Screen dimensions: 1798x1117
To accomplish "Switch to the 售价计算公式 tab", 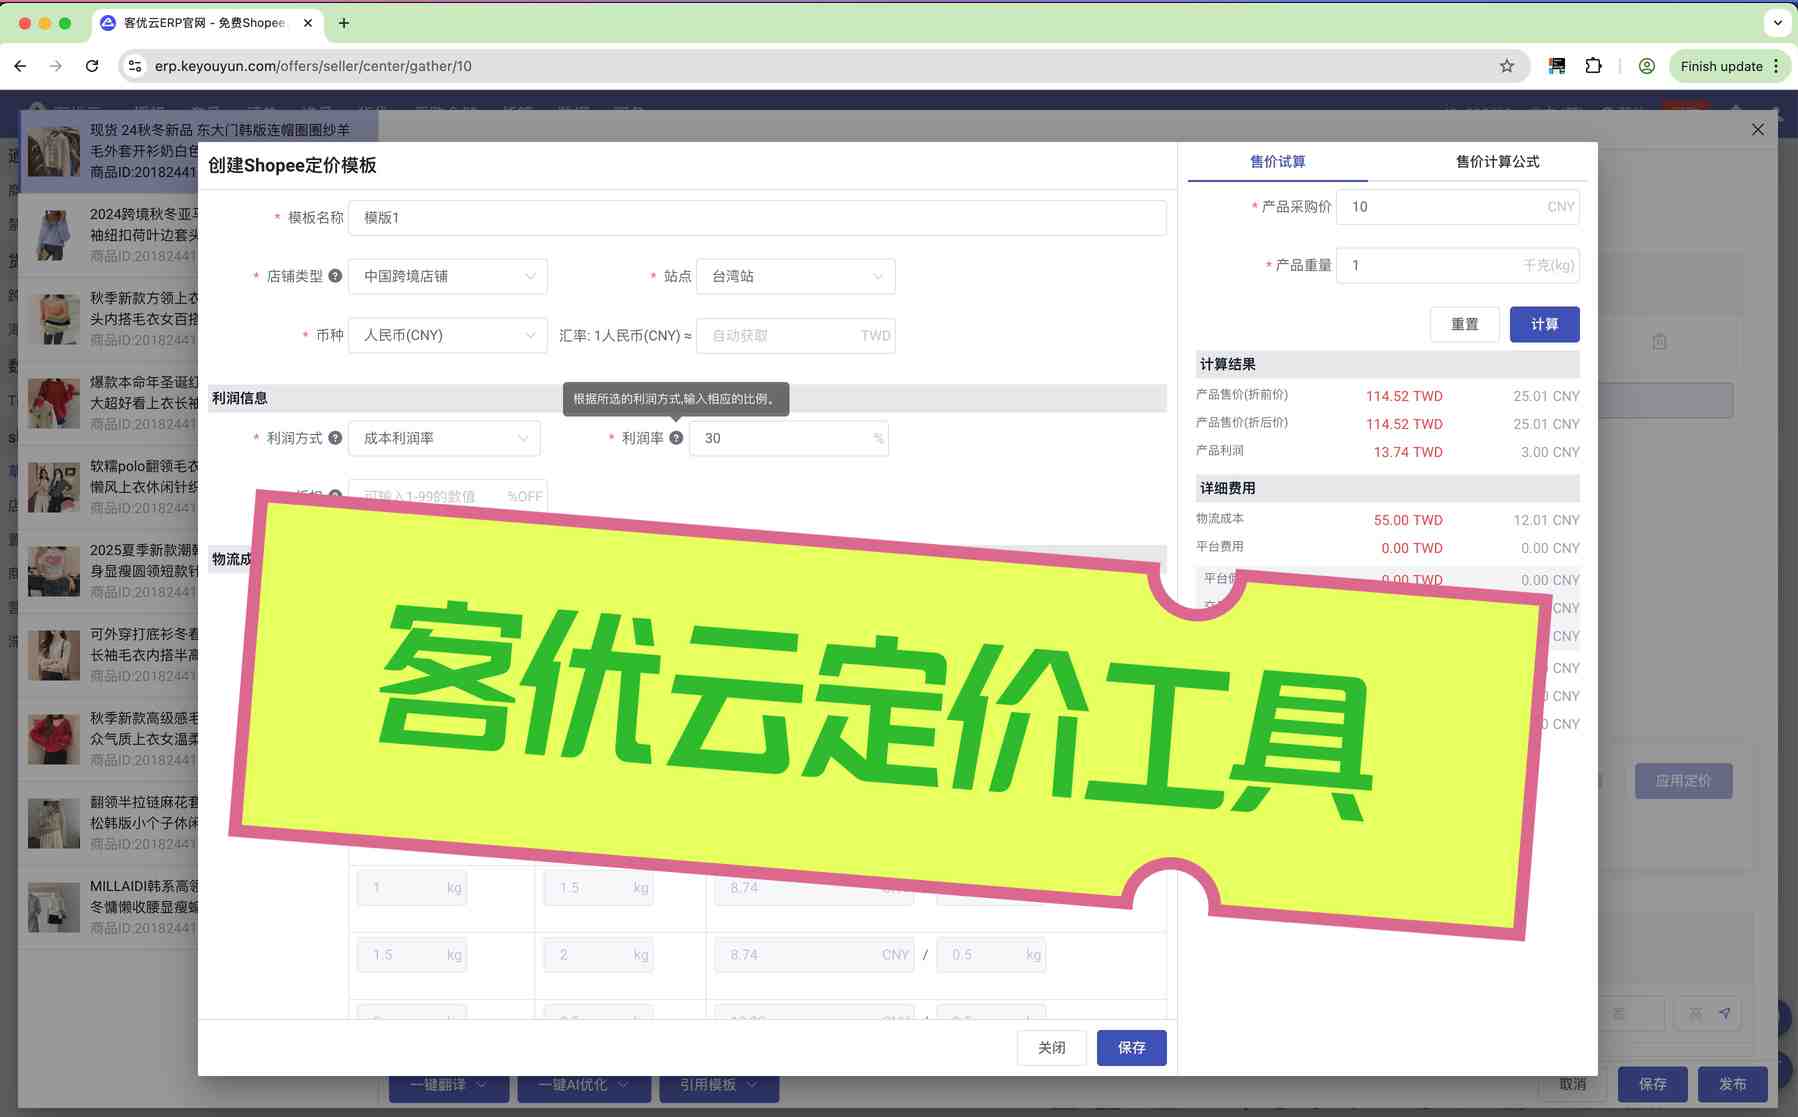I will (1496, 162).
